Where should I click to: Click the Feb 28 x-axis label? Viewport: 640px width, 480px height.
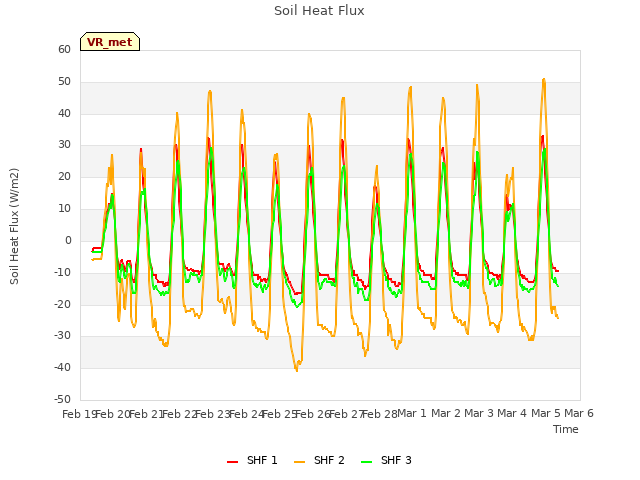(380, 414)
